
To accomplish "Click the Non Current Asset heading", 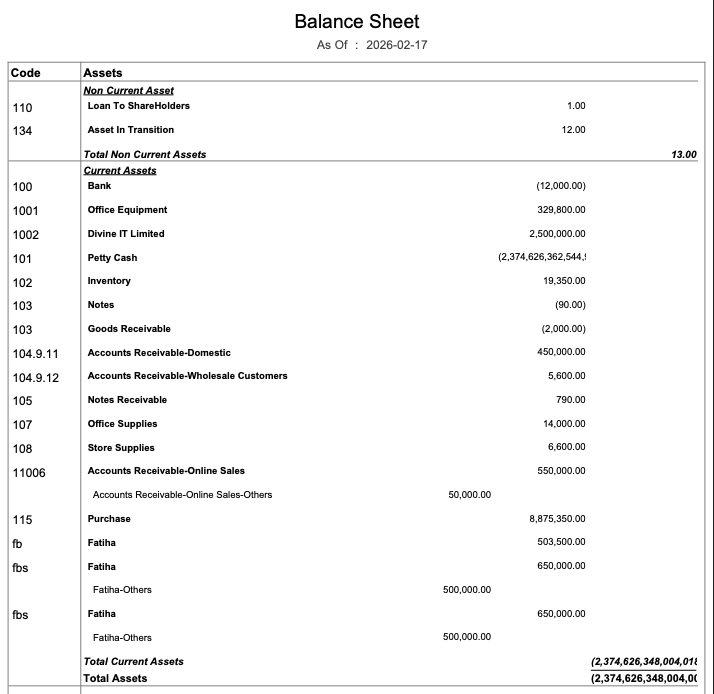I will [128, 91].
